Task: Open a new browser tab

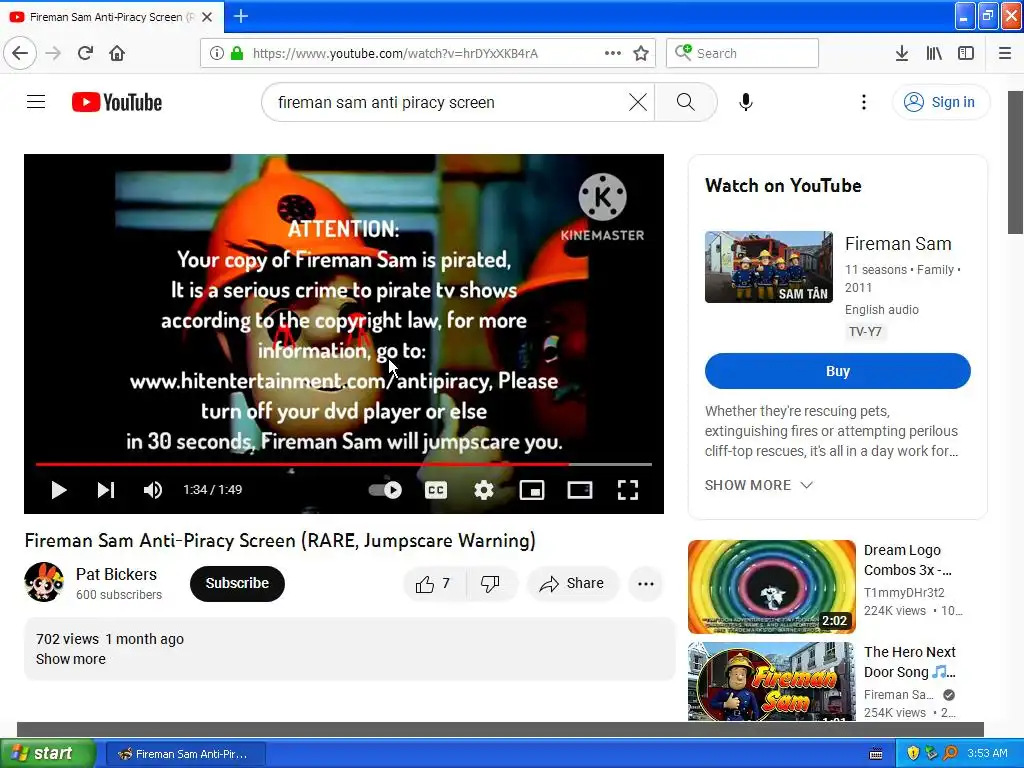Action: pyautogui.click(x=240, y=16)
